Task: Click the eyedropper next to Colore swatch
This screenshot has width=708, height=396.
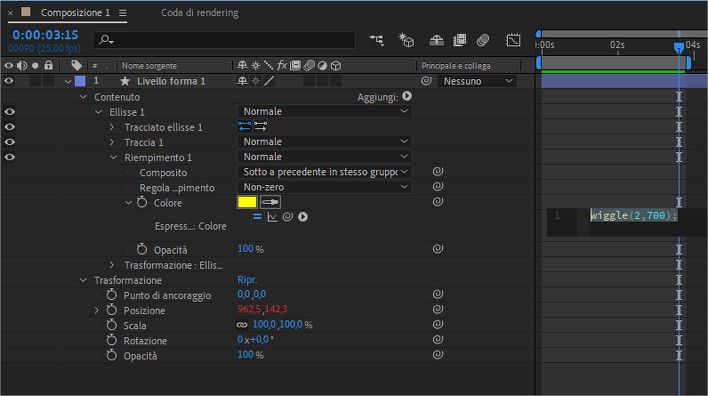Action: (270, 202)
